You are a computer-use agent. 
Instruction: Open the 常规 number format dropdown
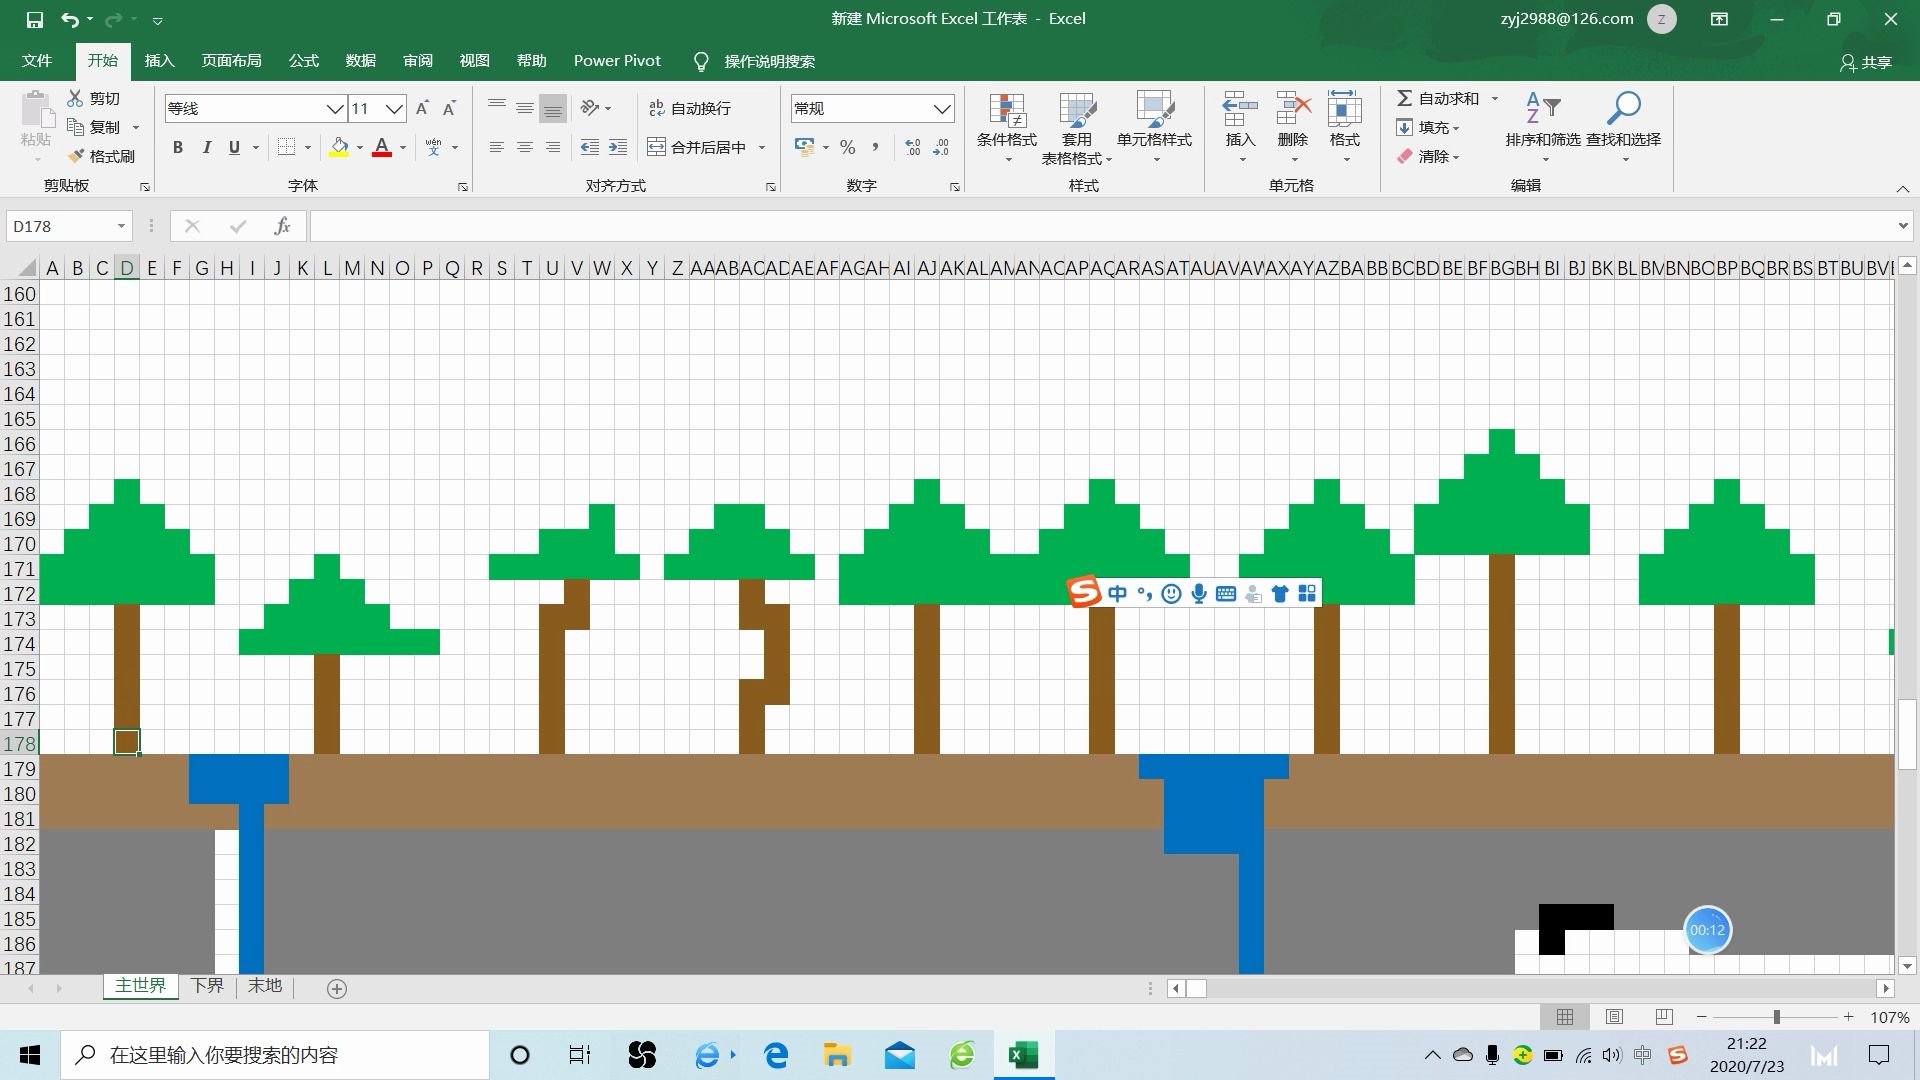(940, 108)
